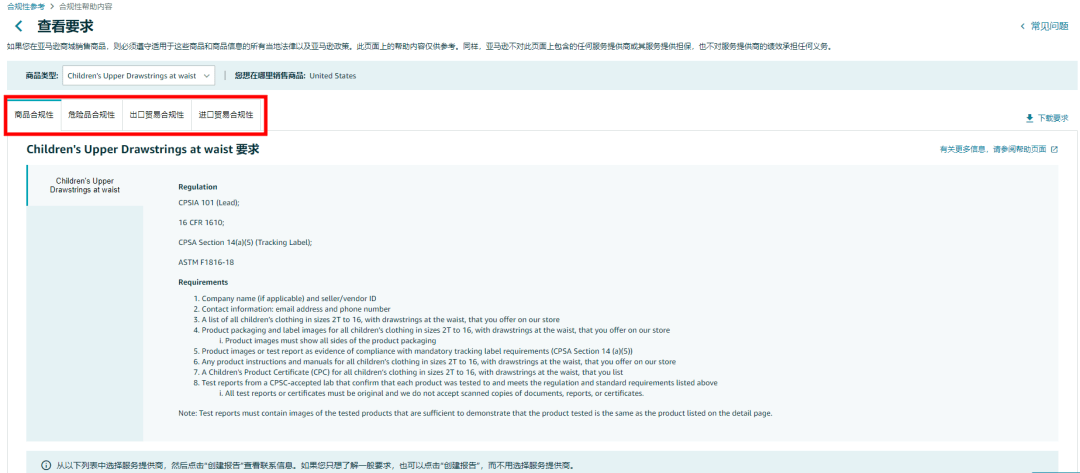Click the back arrow beside 查看要求
The width and height of the screenshot is (1080, 473).
[18, 25]
